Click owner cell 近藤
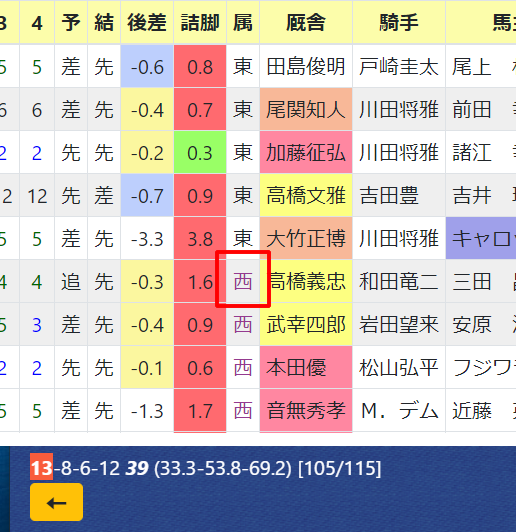The width and height of the screenshot is (516, 532). 481,411
